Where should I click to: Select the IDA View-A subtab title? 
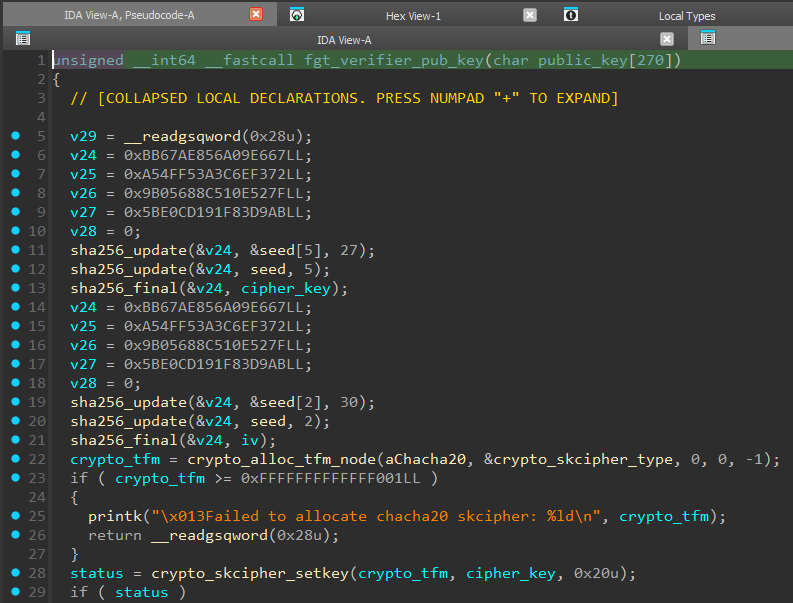[x=344, y=39]
